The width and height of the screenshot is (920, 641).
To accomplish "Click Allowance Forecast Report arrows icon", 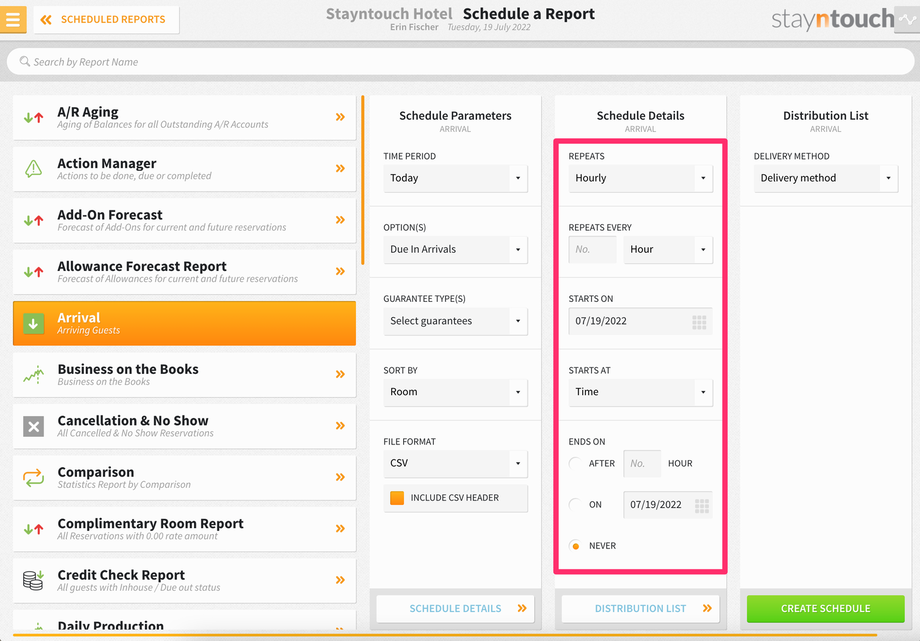I will (33, 272).
